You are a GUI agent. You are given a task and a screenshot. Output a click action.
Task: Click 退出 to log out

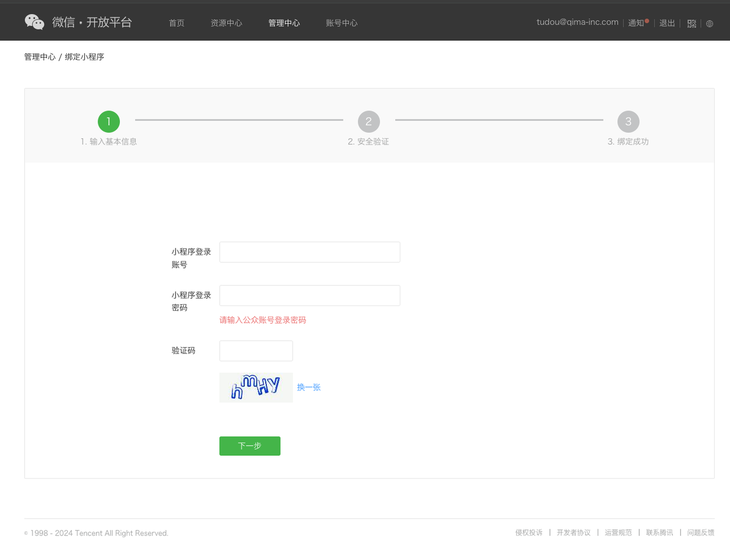pos(667,23)
